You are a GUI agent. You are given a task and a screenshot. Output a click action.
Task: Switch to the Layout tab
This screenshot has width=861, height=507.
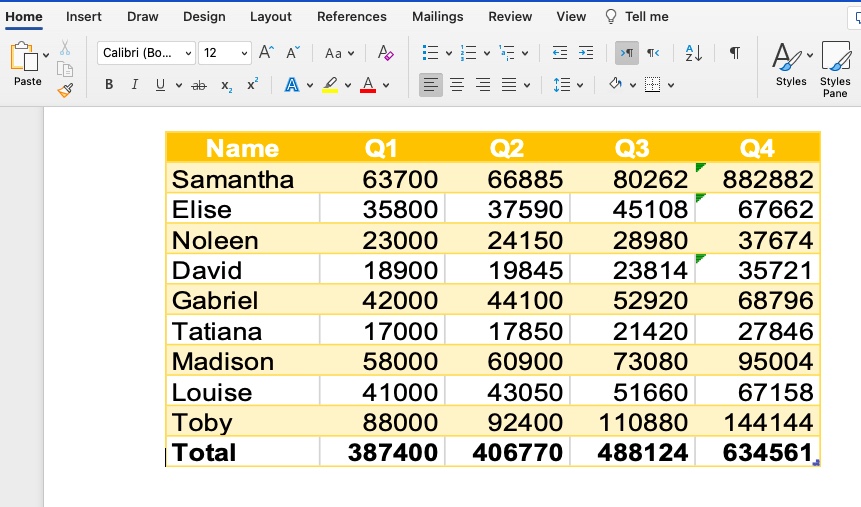pos(271,16)
